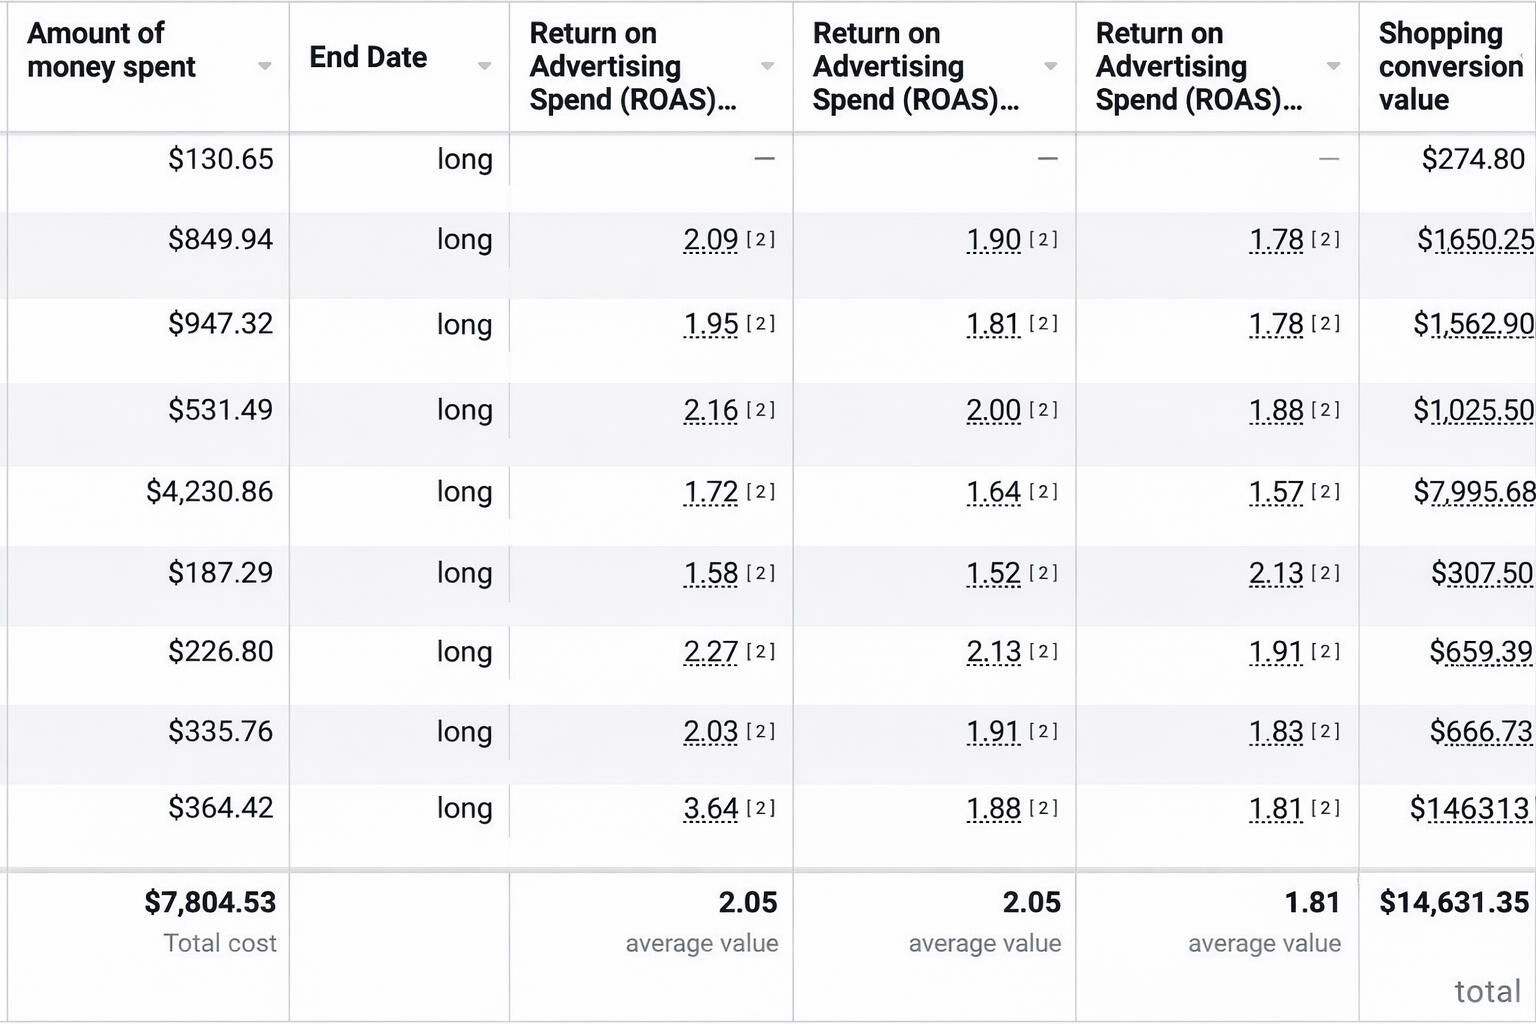
Task: Click the End Date column header label
Action: 368,58
